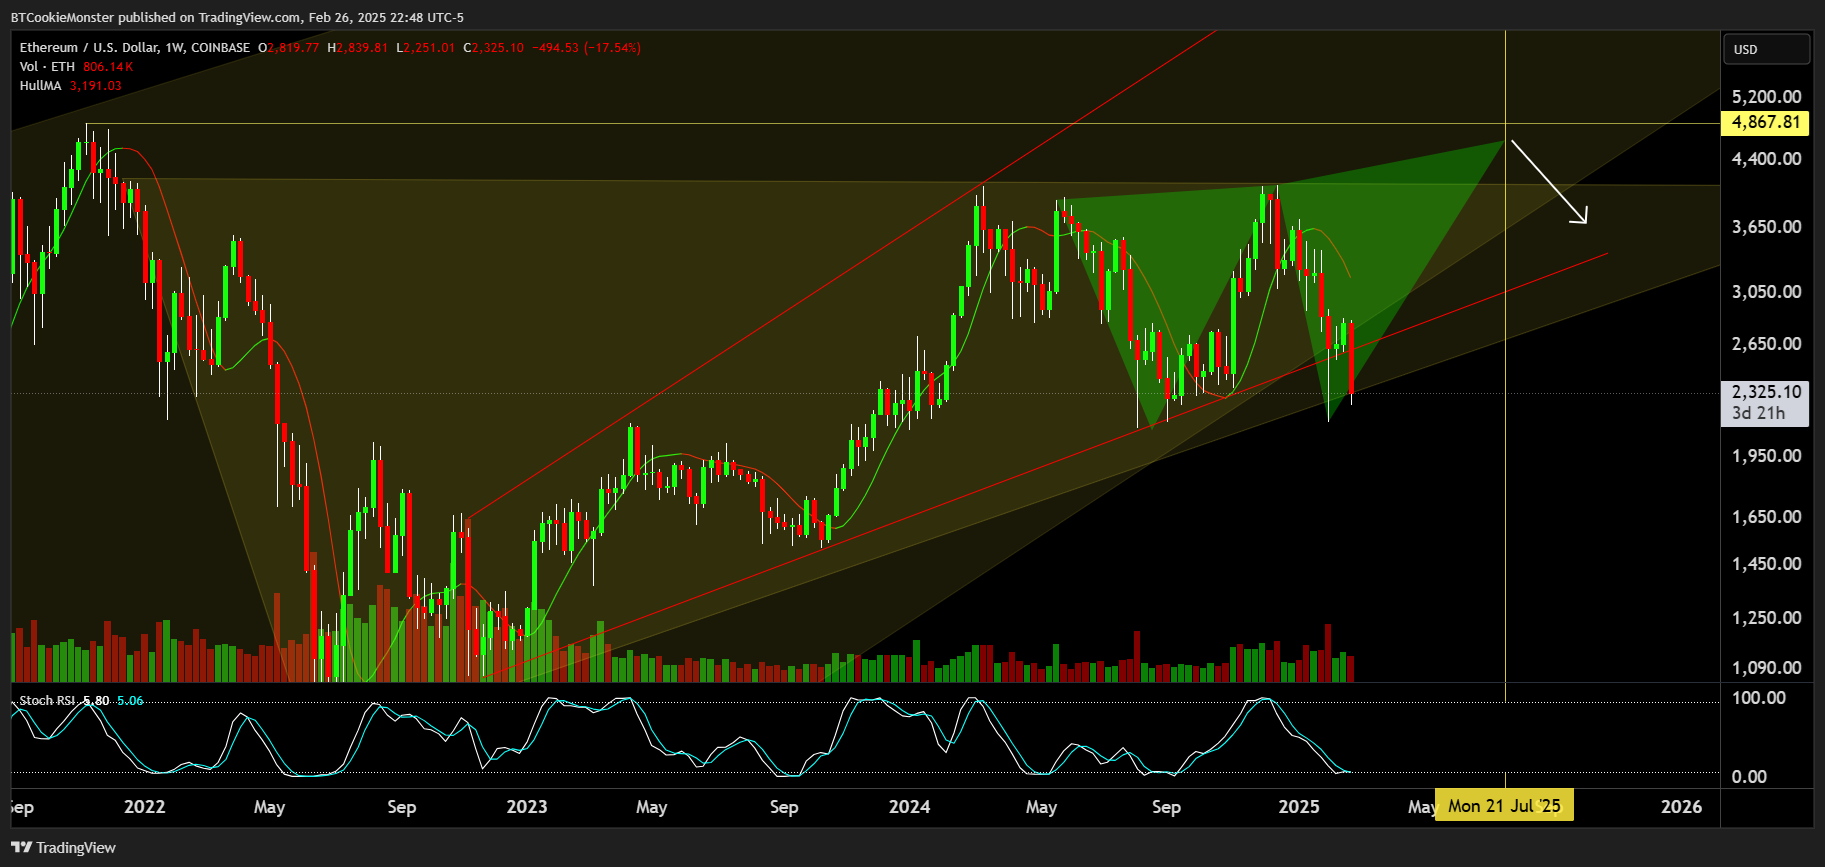Image resolution: width=1825 pixels, height=867 pixels.
Task: Click the 2022 label on time axis
Action: [x=145, y=807]
